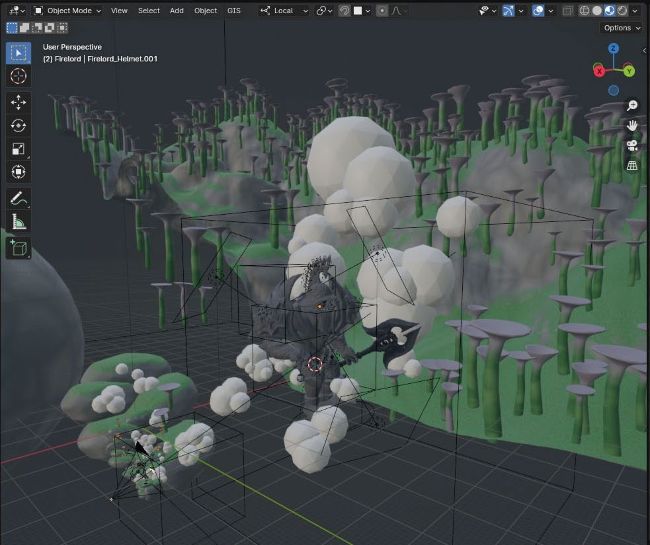
Task: Select the Annotate pencil tool
Action: [x=18, y=198]
